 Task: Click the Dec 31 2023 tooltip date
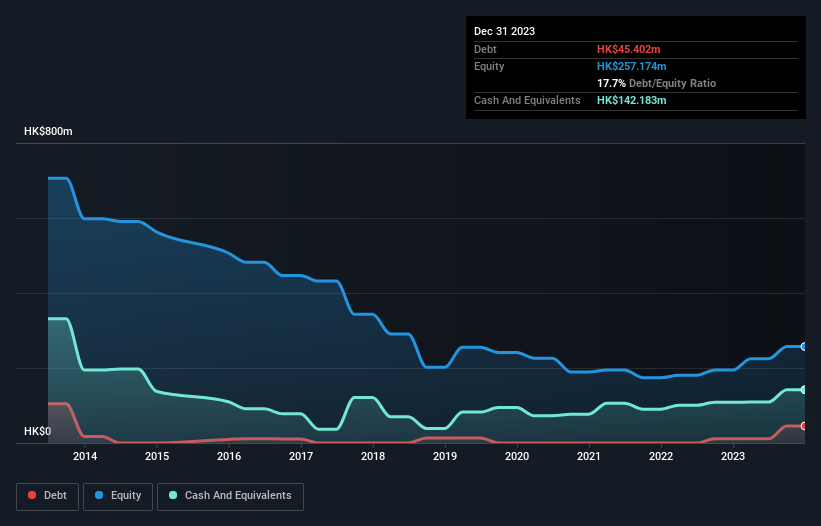(504, 31)
